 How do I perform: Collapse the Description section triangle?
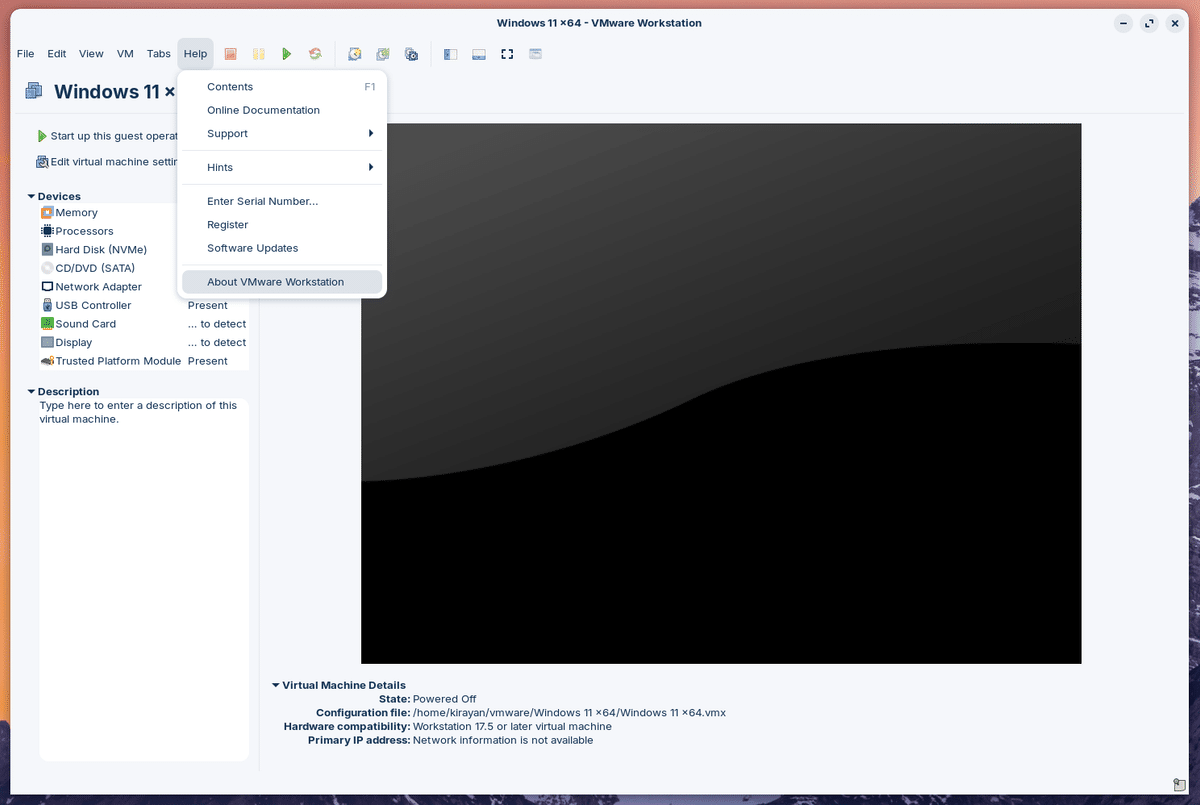coord(32,391)
